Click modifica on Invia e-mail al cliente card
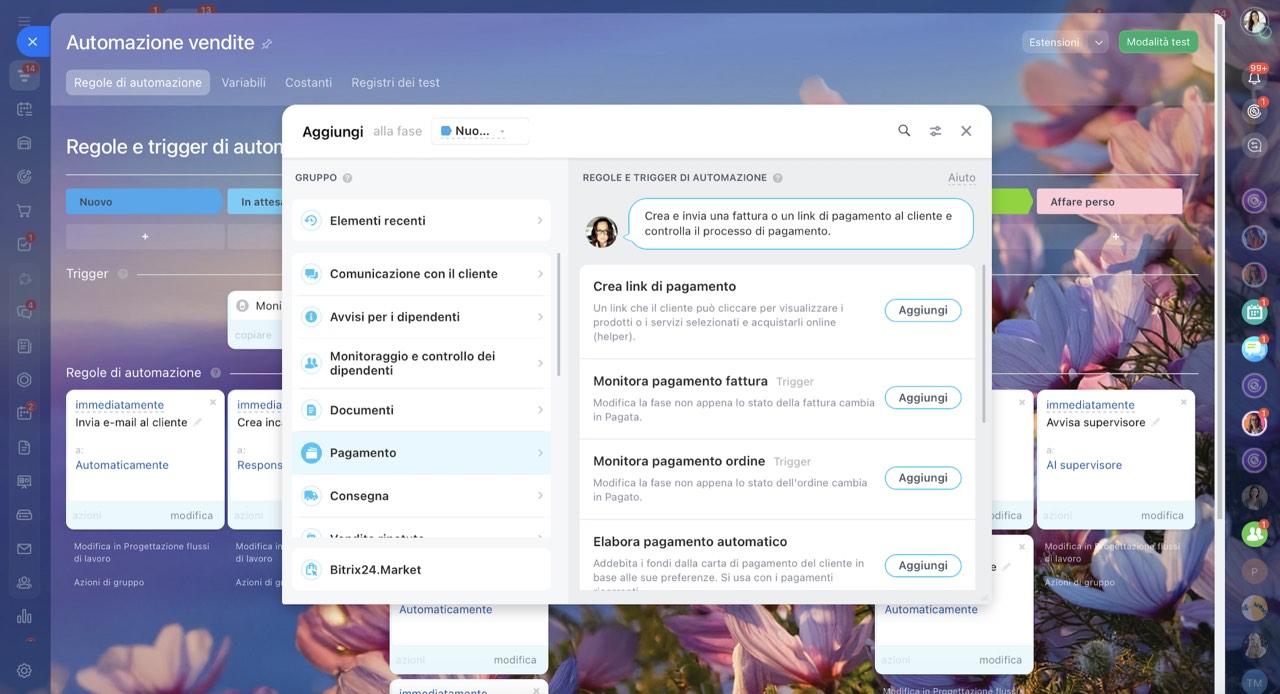Viewport: 1280px width, 694px height. pos(191,515)
